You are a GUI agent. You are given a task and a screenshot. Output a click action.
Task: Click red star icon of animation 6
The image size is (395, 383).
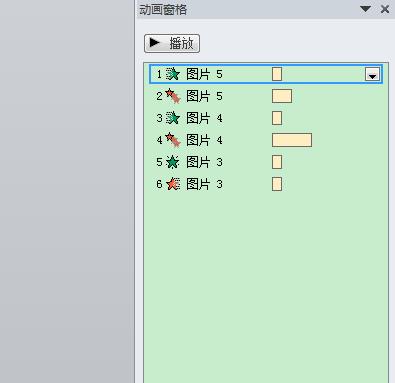point(173,184)
